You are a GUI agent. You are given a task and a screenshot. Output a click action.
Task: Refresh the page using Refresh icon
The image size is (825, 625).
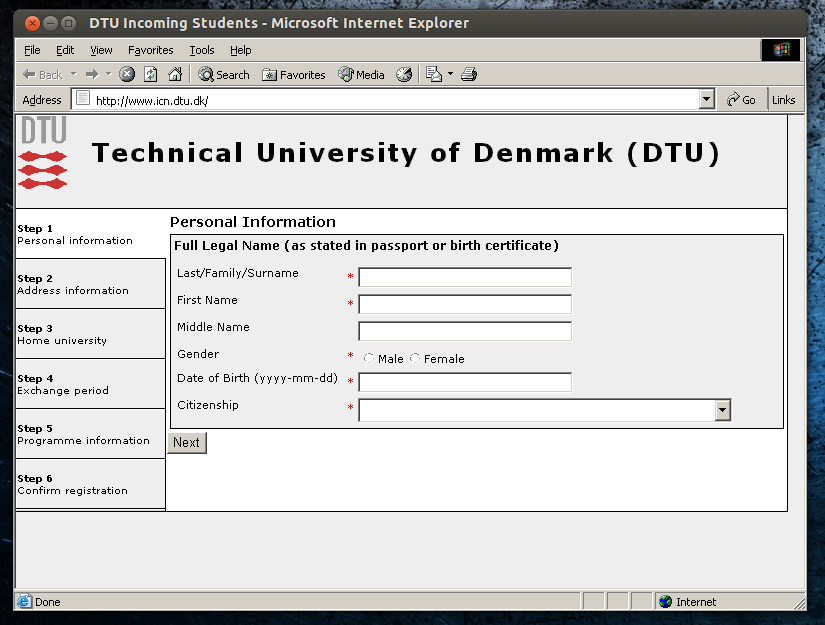[x=150, y=75]
